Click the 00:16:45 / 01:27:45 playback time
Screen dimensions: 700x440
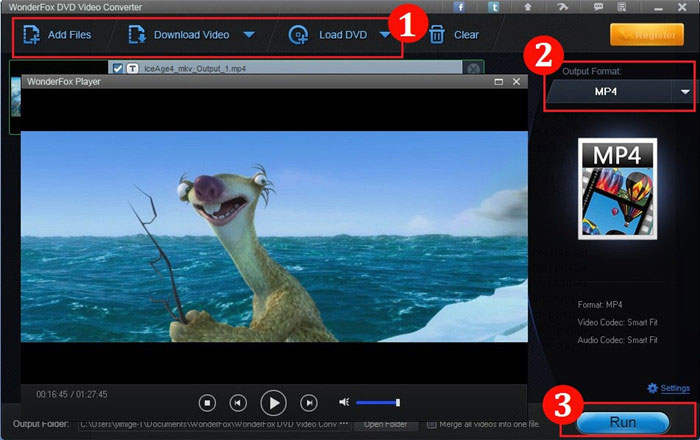(72, 394)
